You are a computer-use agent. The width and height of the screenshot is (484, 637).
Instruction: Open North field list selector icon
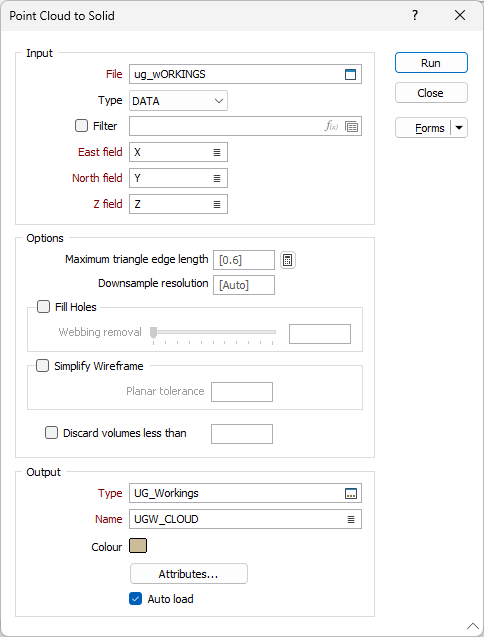point(217,178)
